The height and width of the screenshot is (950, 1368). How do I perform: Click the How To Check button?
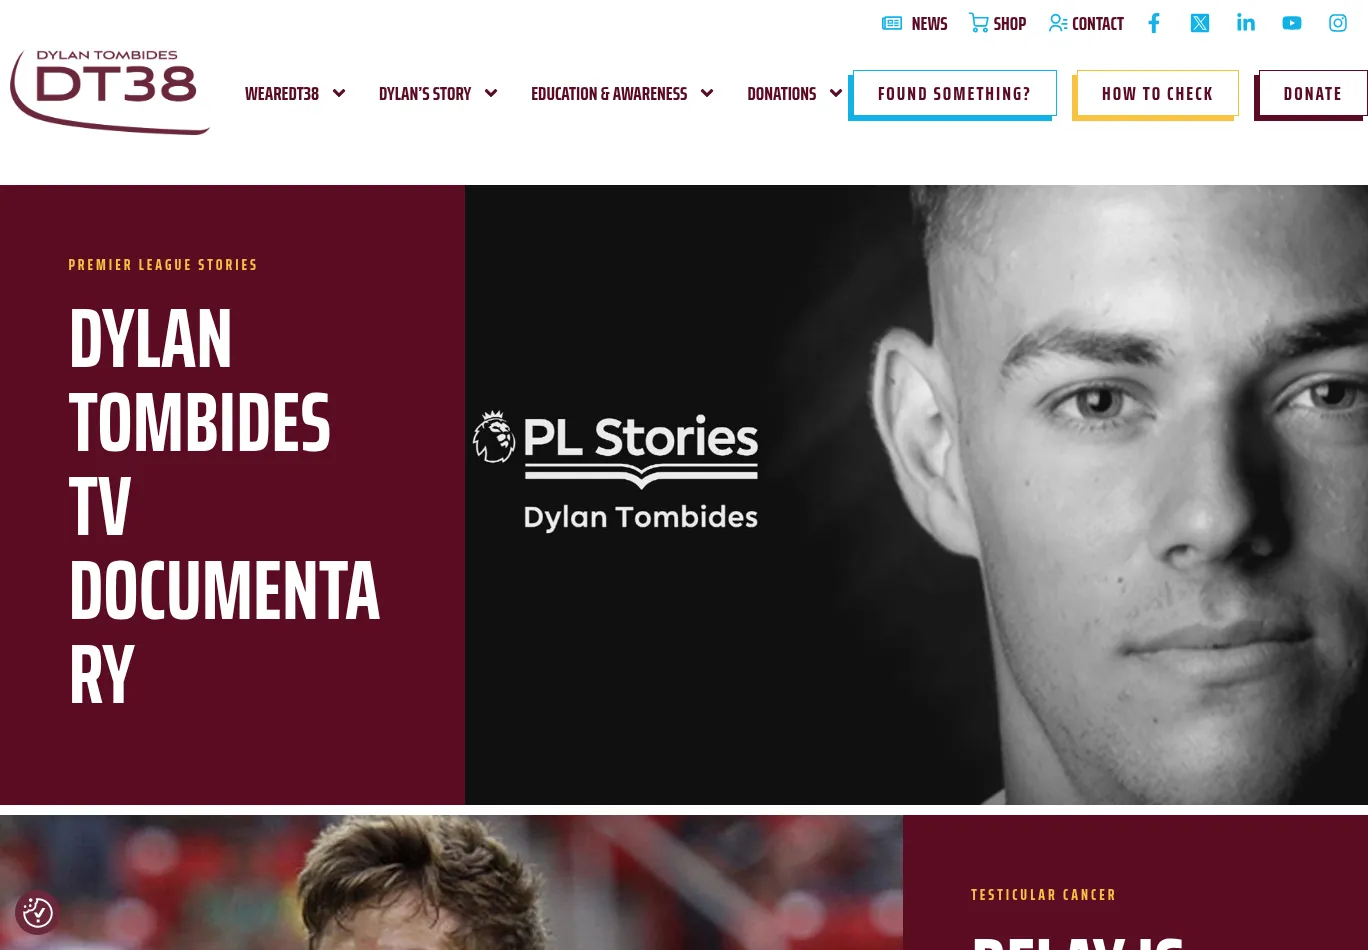(1157, 94)
